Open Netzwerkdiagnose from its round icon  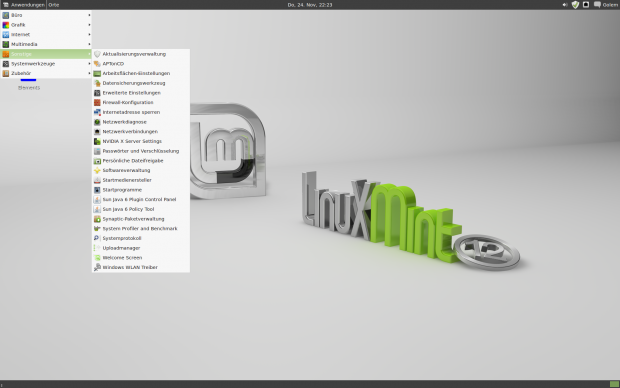pyautogui.click(x=97, y=122)
